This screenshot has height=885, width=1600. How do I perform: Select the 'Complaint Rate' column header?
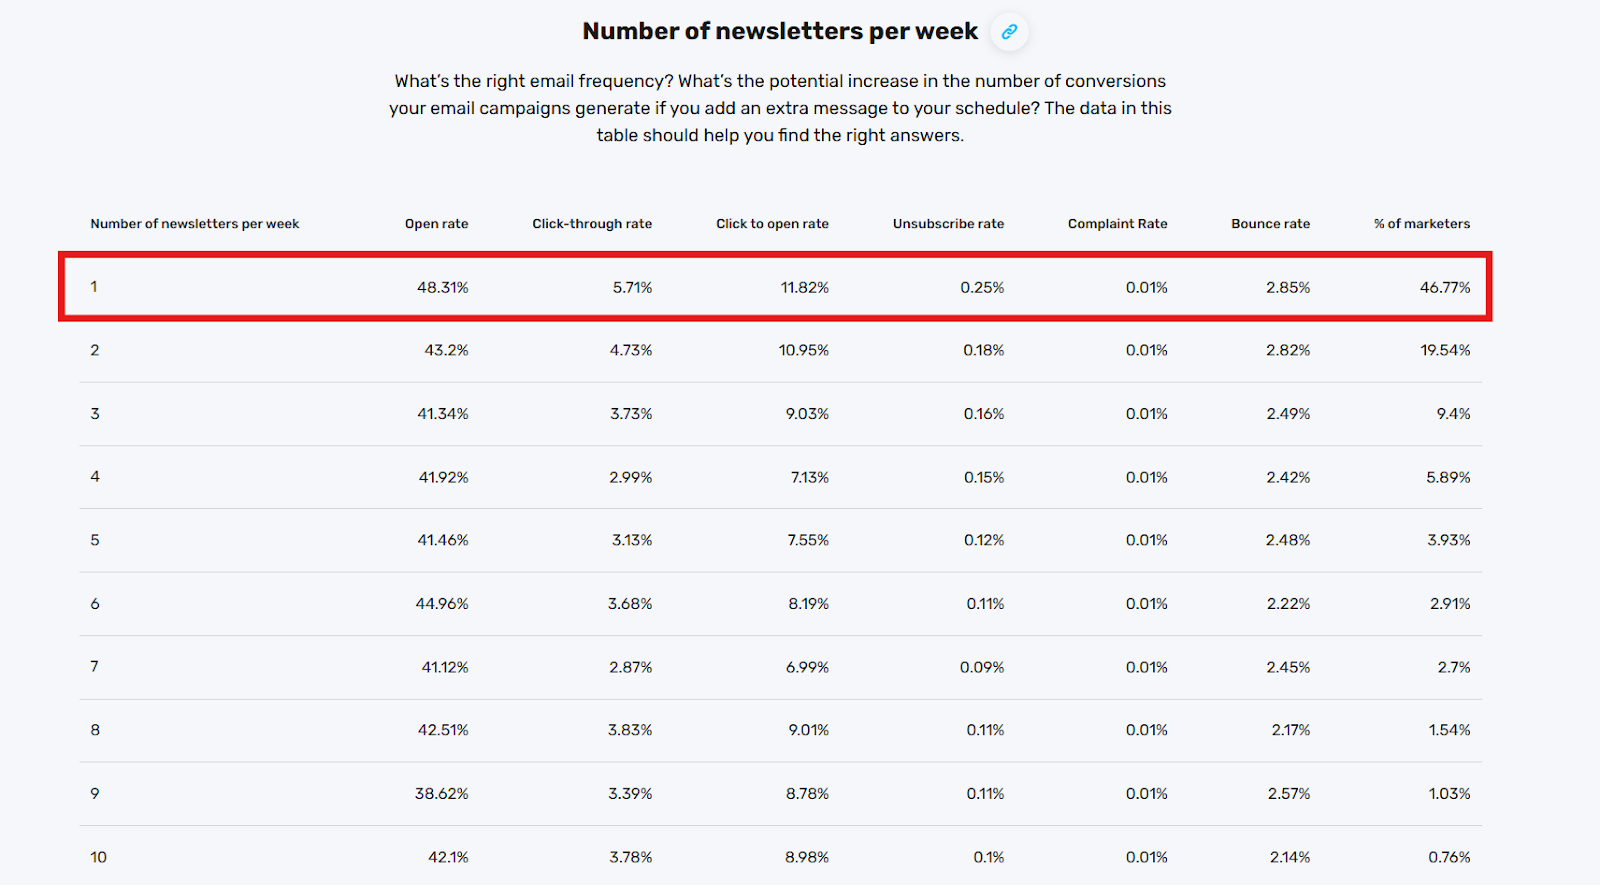1117,224
